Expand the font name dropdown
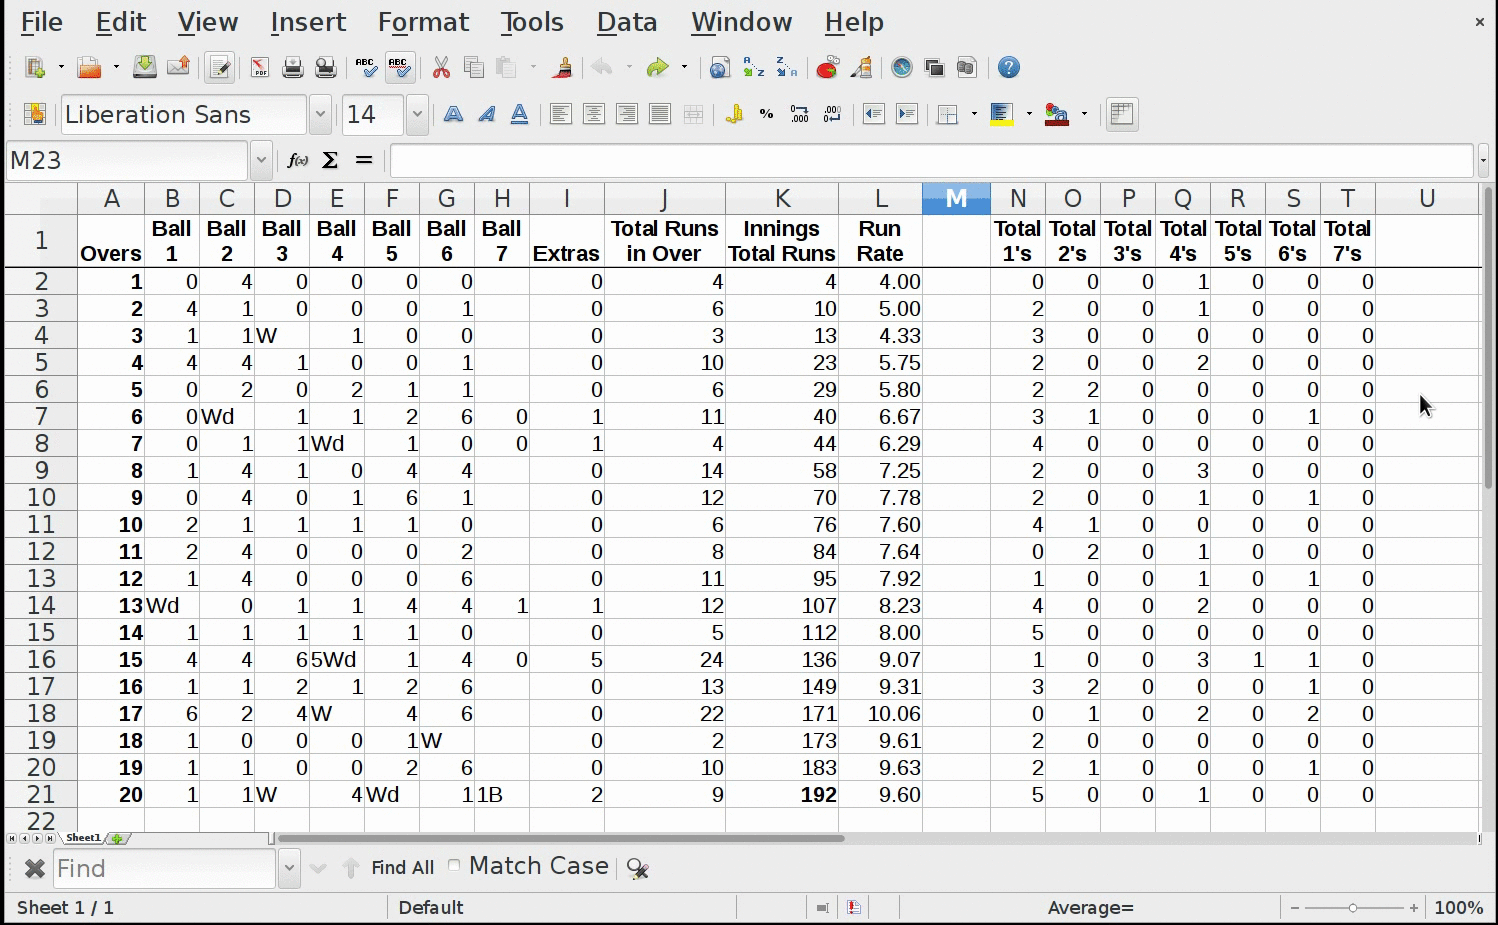 (x=320, y=115)
